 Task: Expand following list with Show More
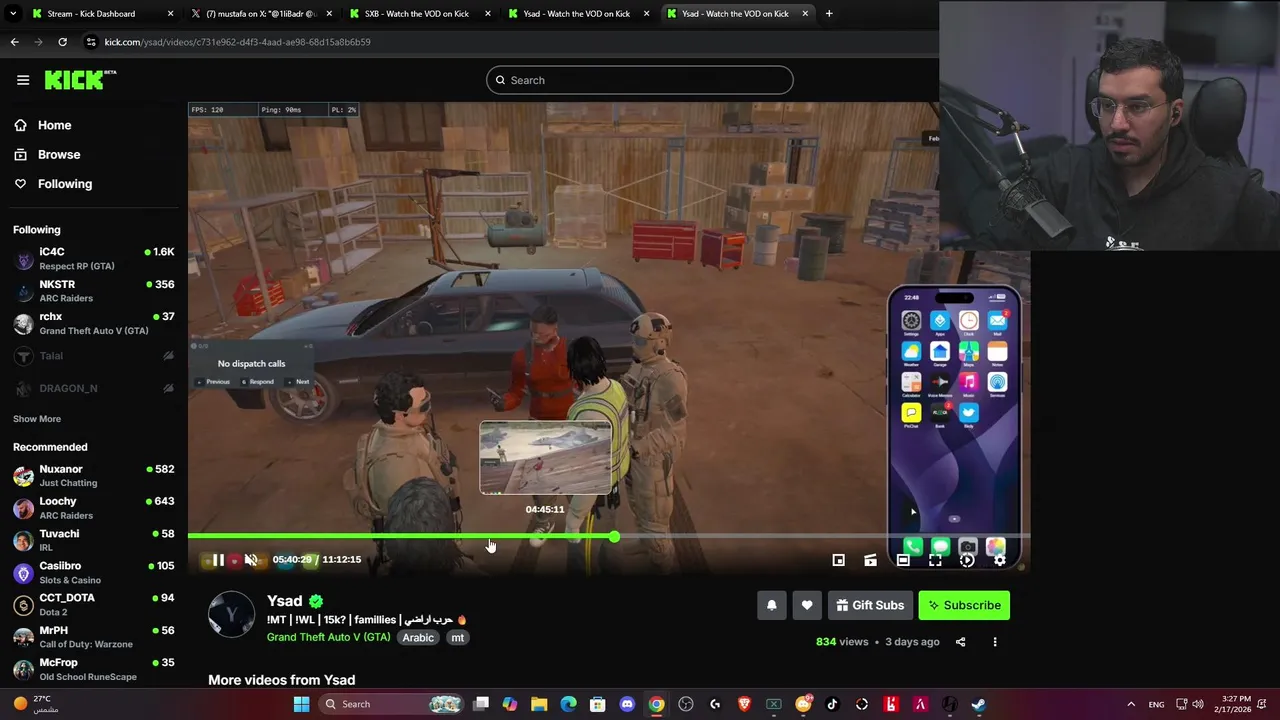tap(37, 419)
